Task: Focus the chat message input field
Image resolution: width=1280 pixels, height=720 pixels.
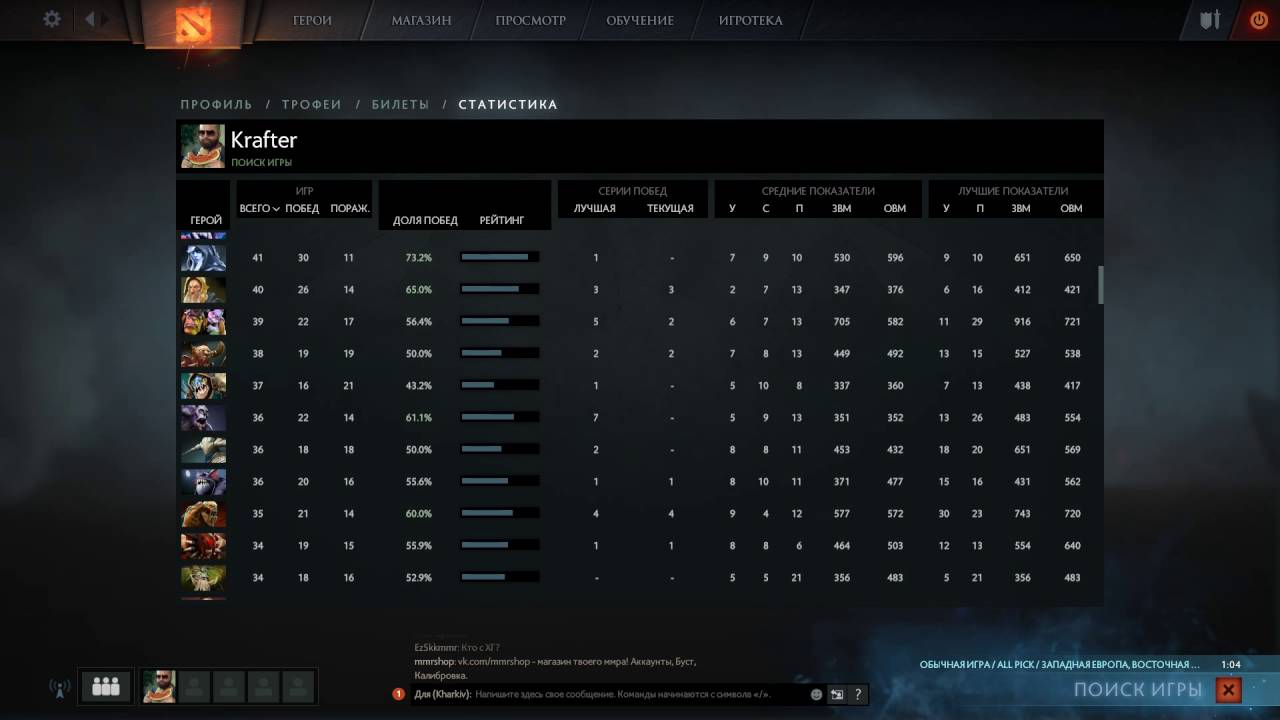Action: pos(640,694)
